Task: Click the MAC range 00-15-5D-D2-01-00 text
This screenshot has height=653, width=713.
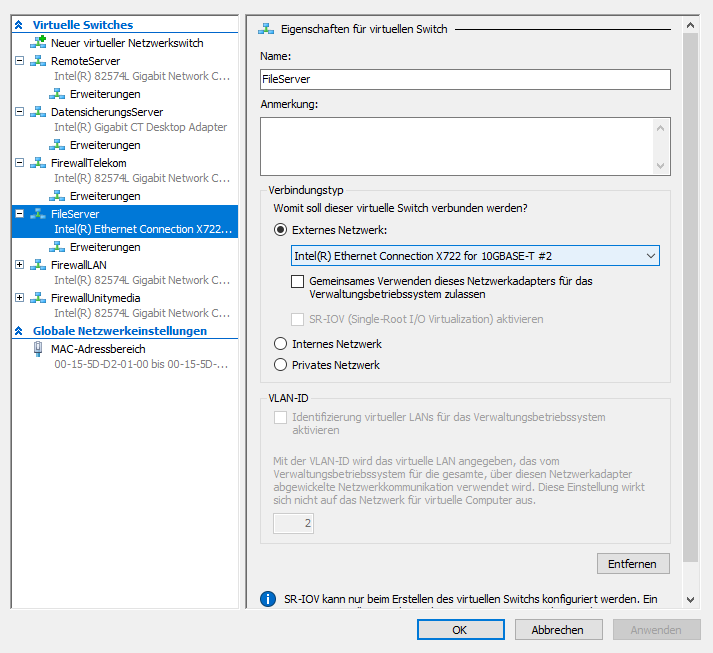Action: [141, 364]
